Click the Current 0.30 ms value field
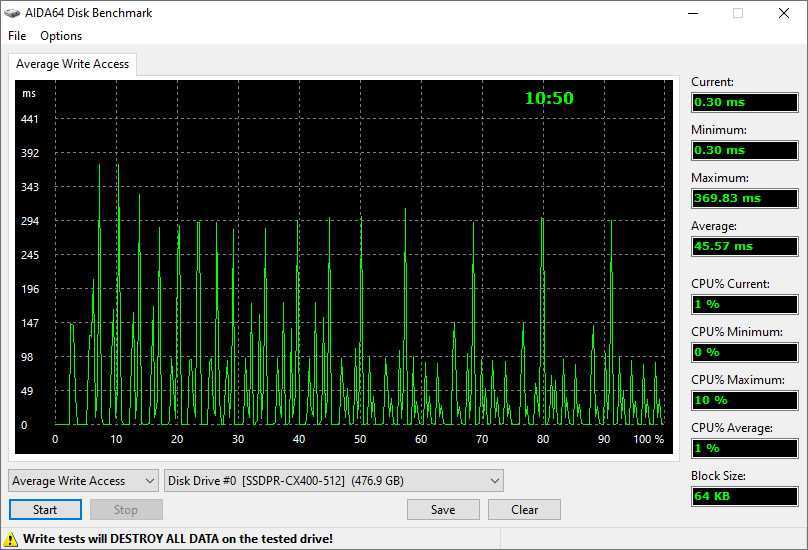Viewport: 808px width, 550px height. pyautogui.click(x=745, y=102)
